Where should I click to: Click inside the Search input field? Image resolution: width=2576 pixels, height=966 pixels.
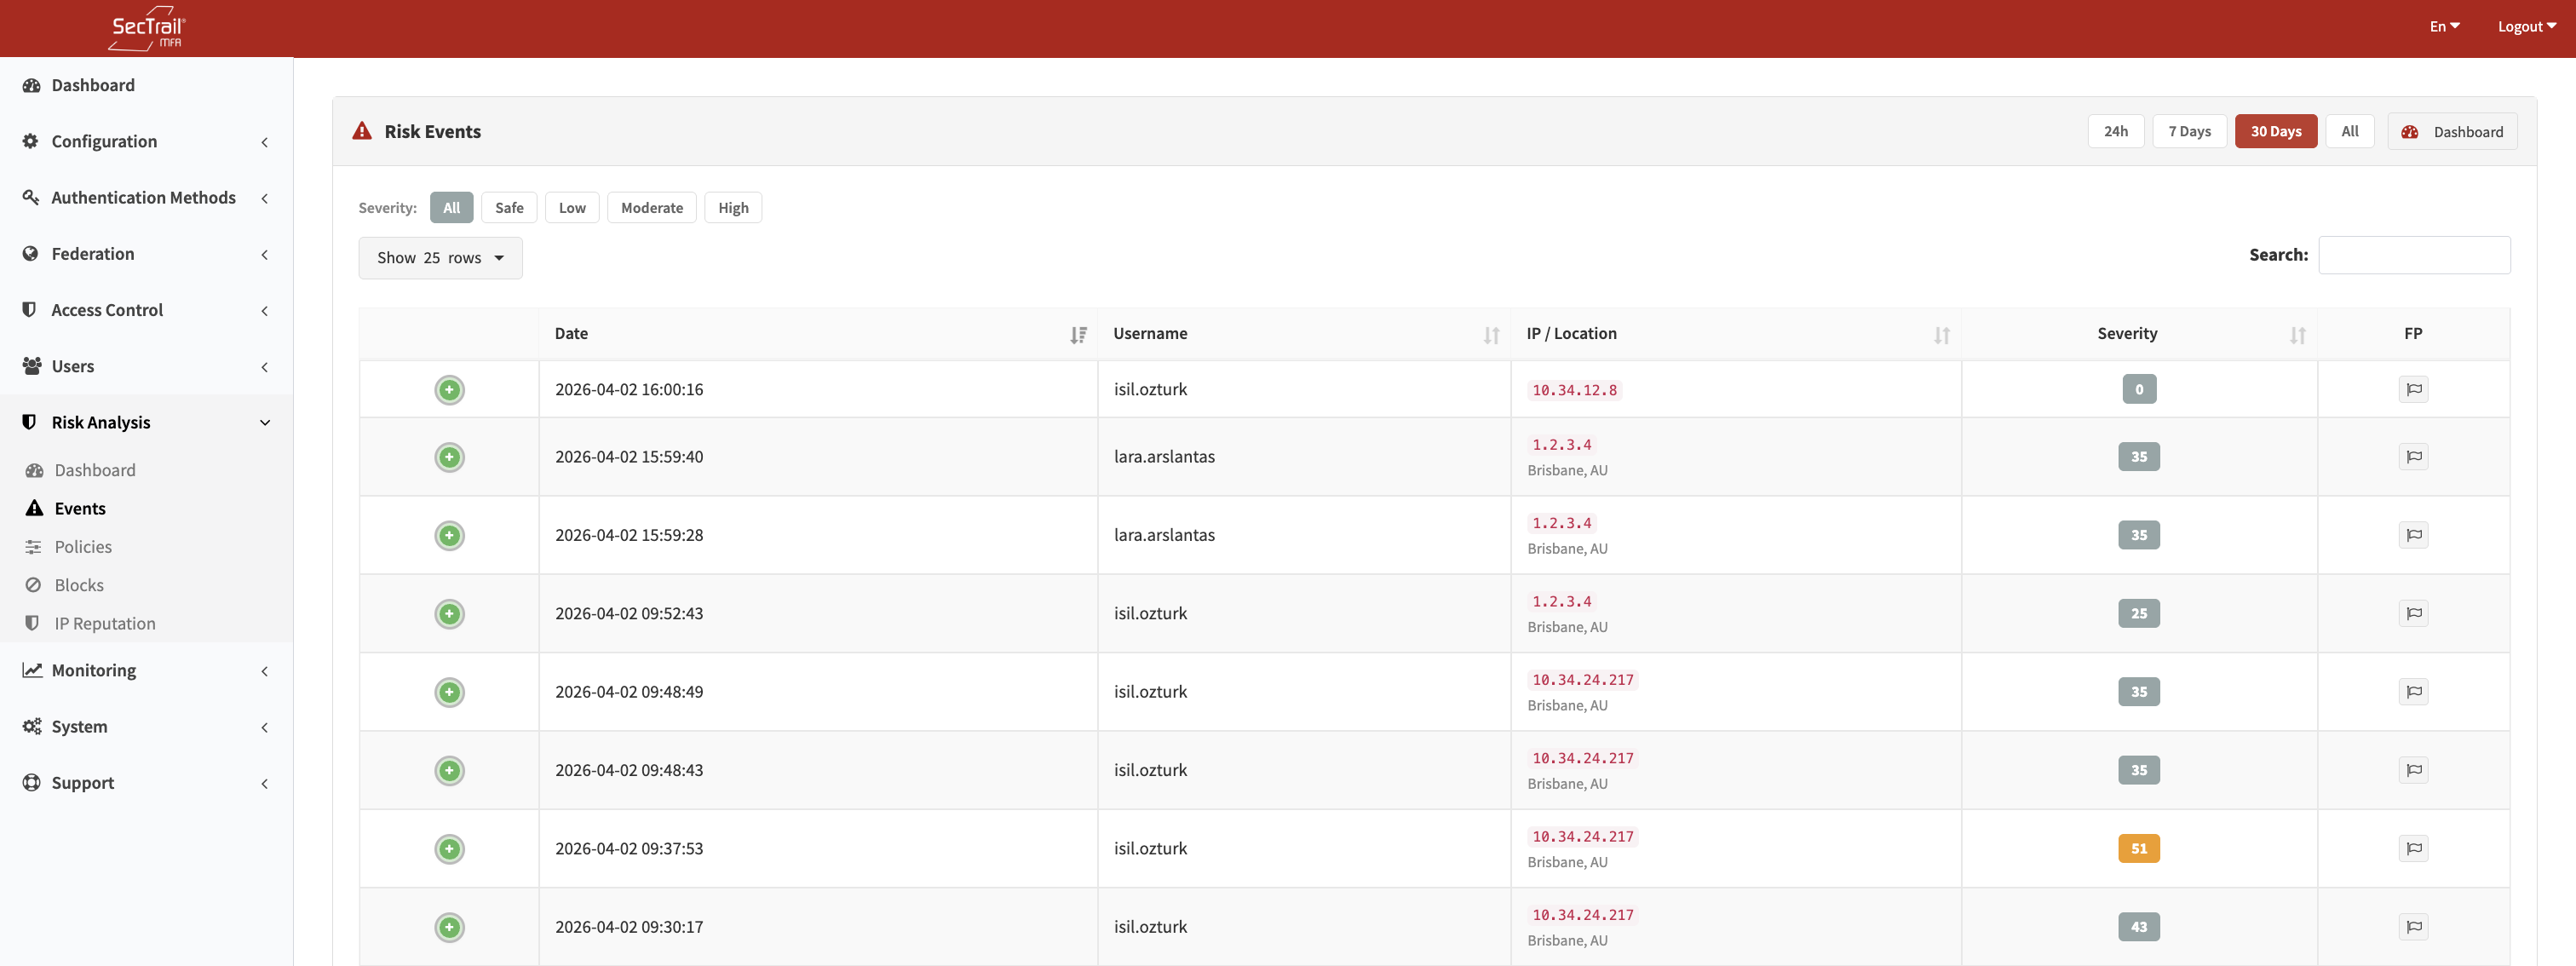click(2414, 255)
